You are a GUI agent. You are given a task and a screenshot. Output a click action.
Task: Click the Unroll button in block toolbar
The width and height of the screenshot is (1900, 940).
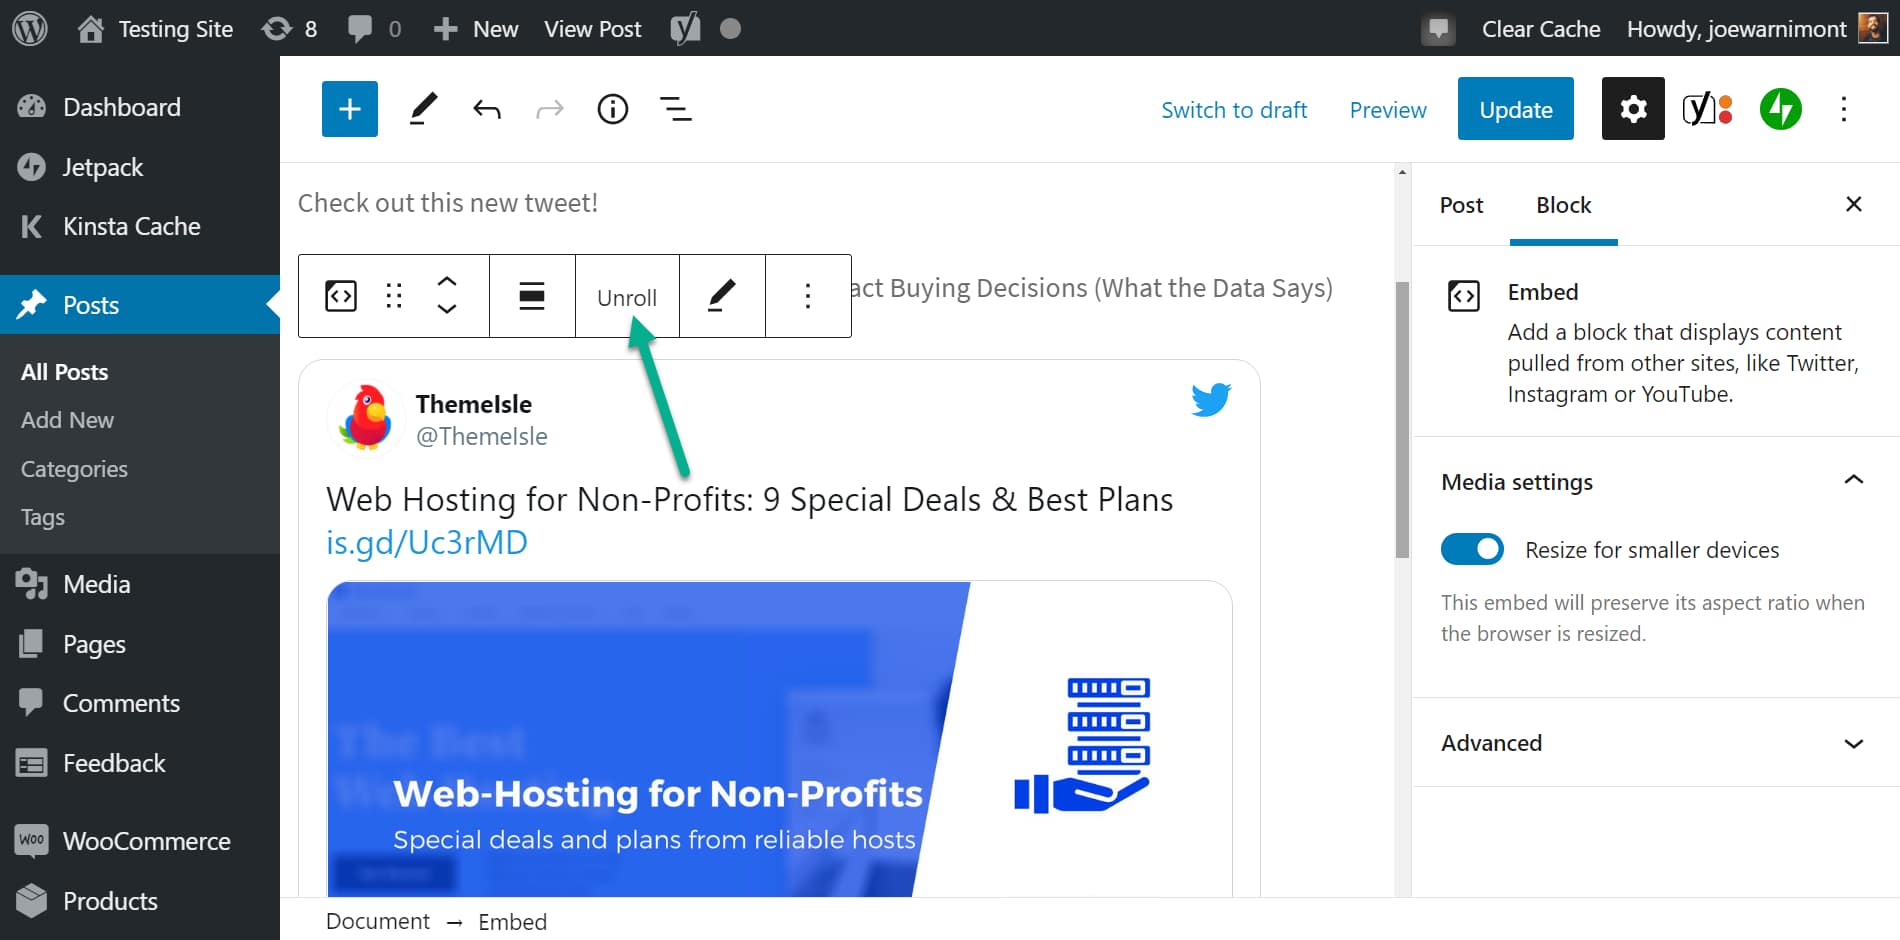tap(626, 296)
